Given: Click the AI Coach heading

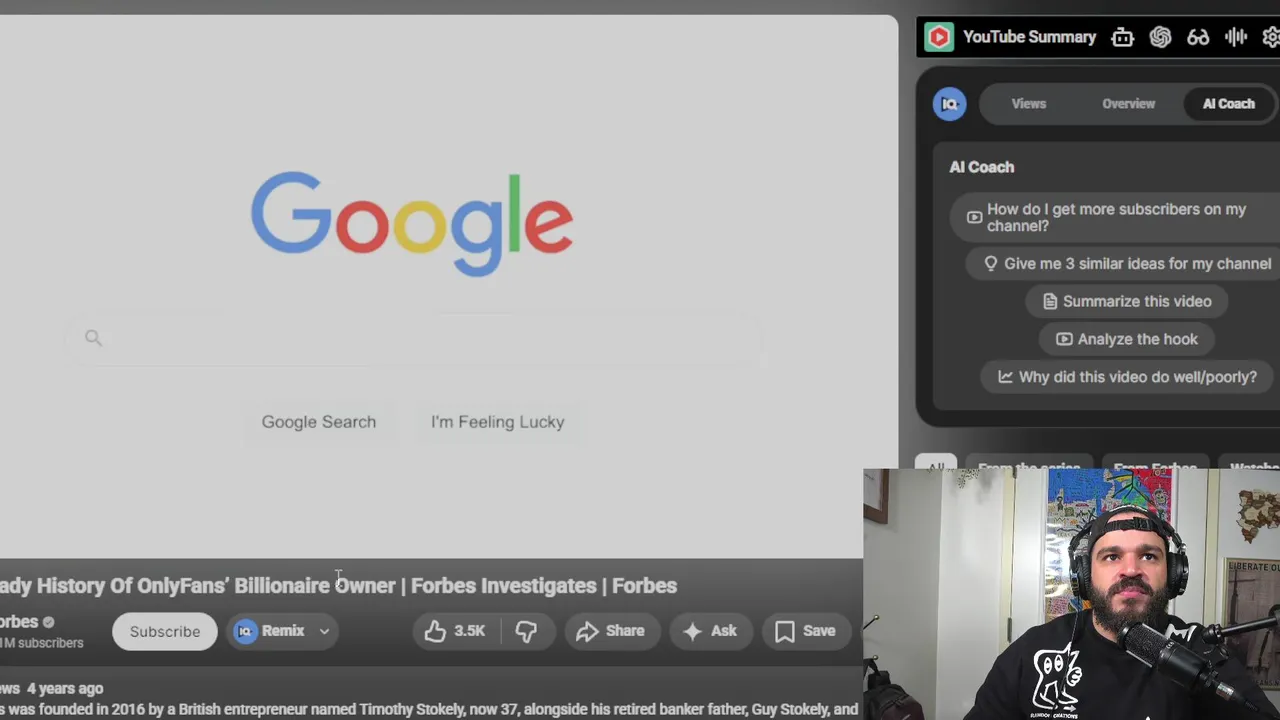Looking at the screenshot, I should [x=981, y=167].
